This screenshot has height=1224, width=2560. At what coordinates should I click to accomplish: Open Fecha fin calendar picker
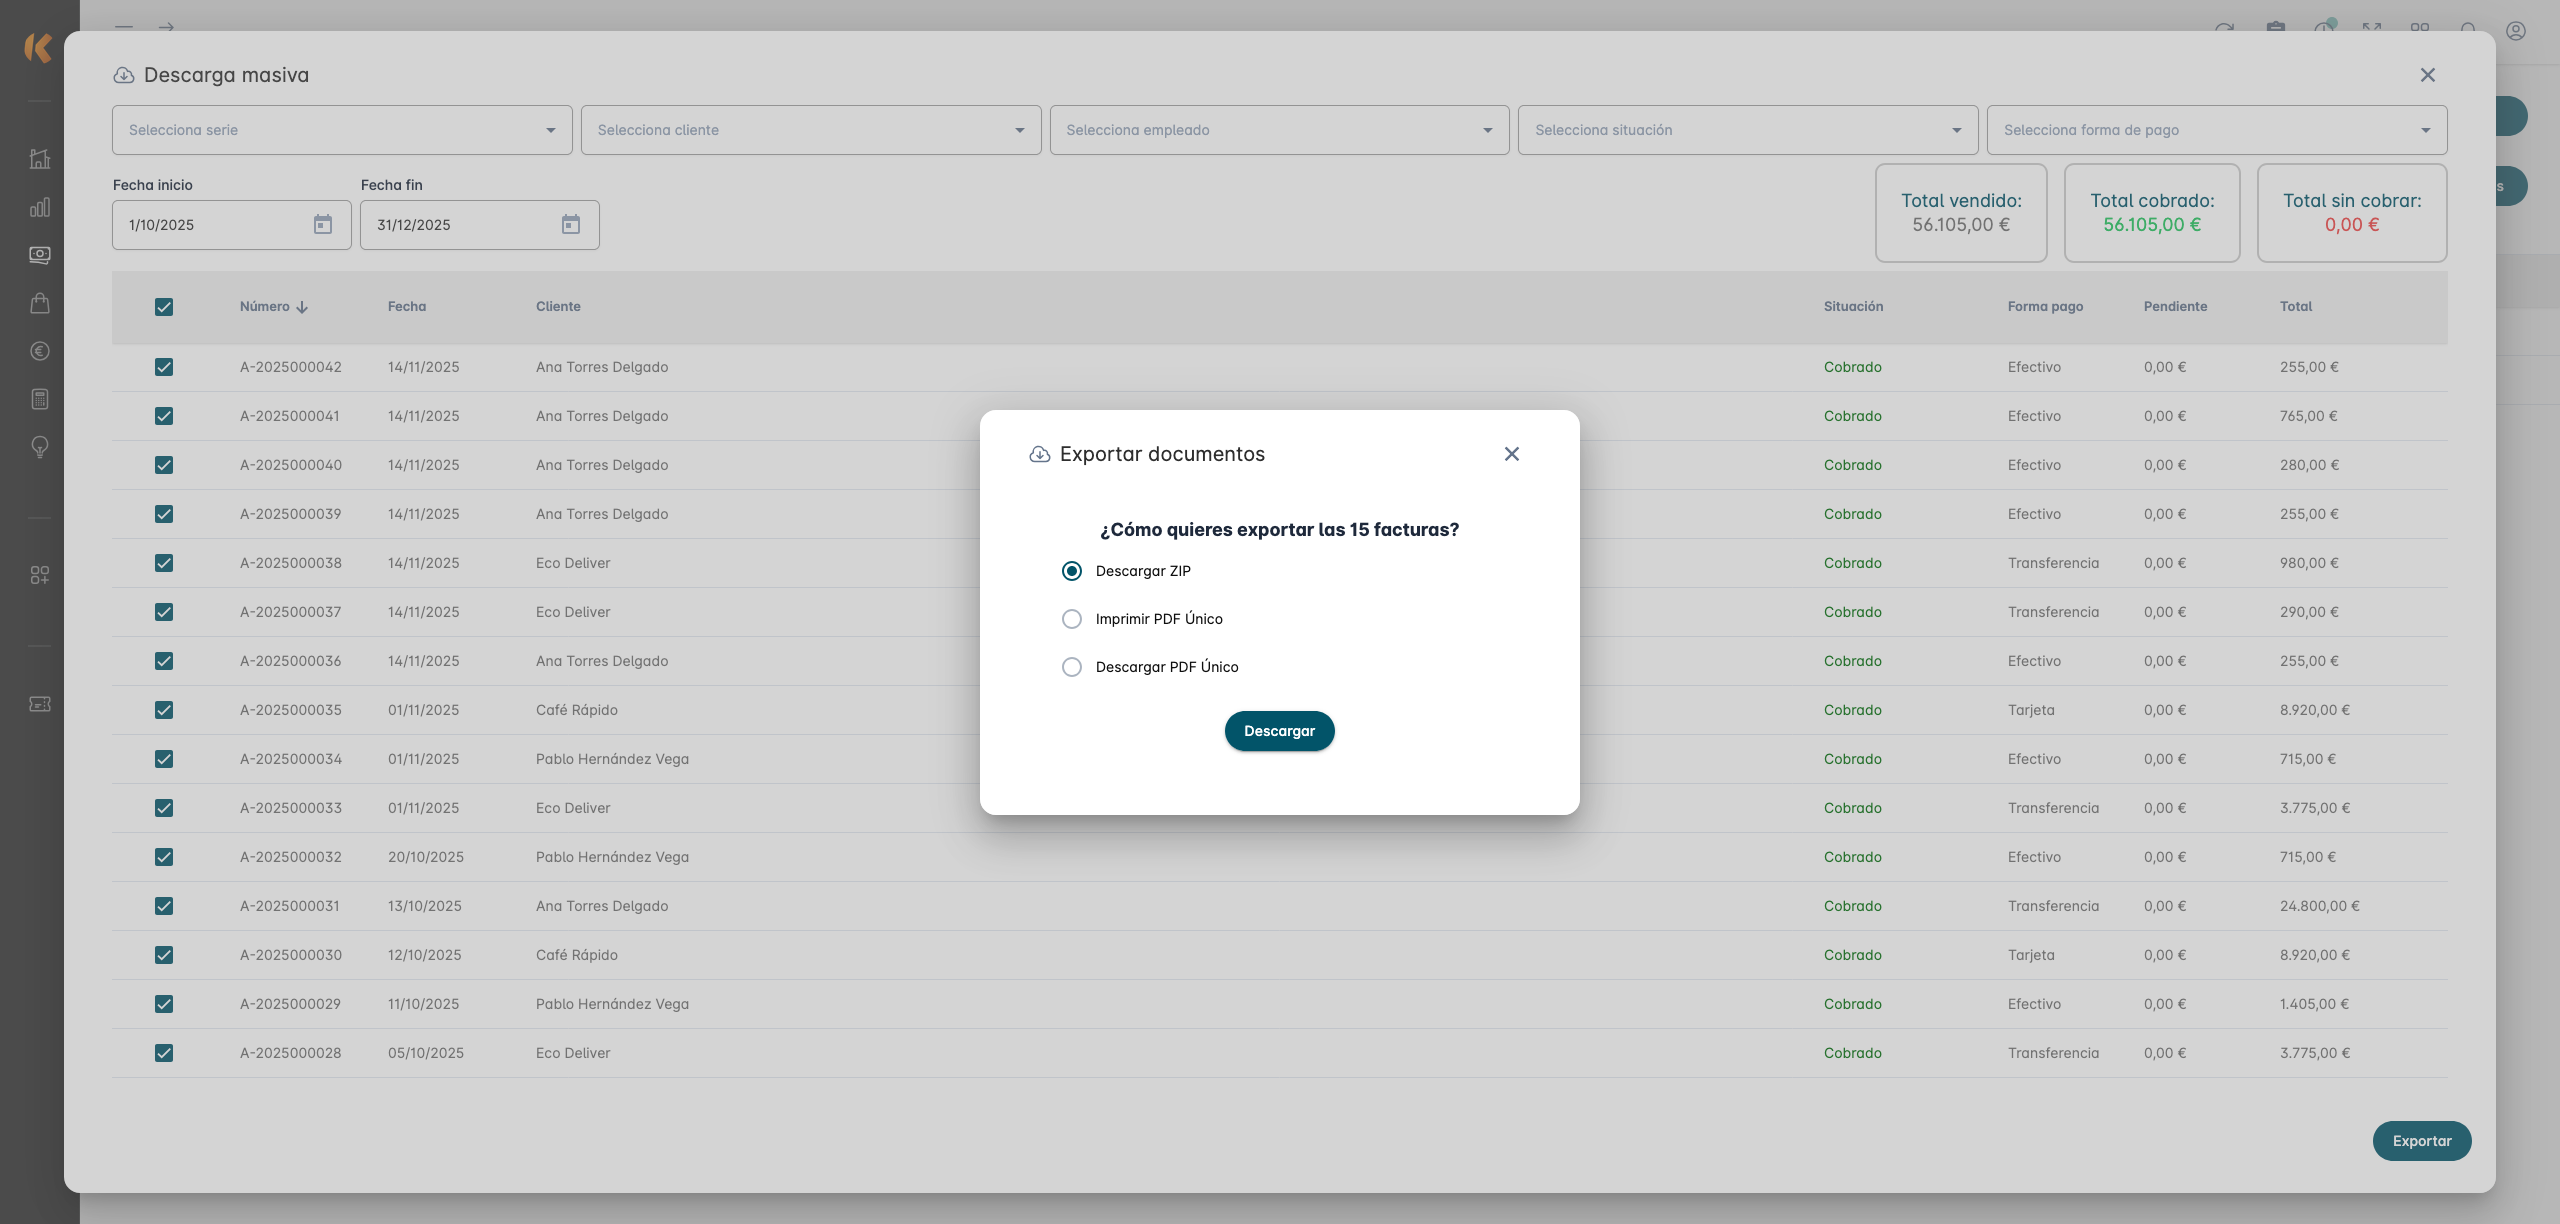570,225
